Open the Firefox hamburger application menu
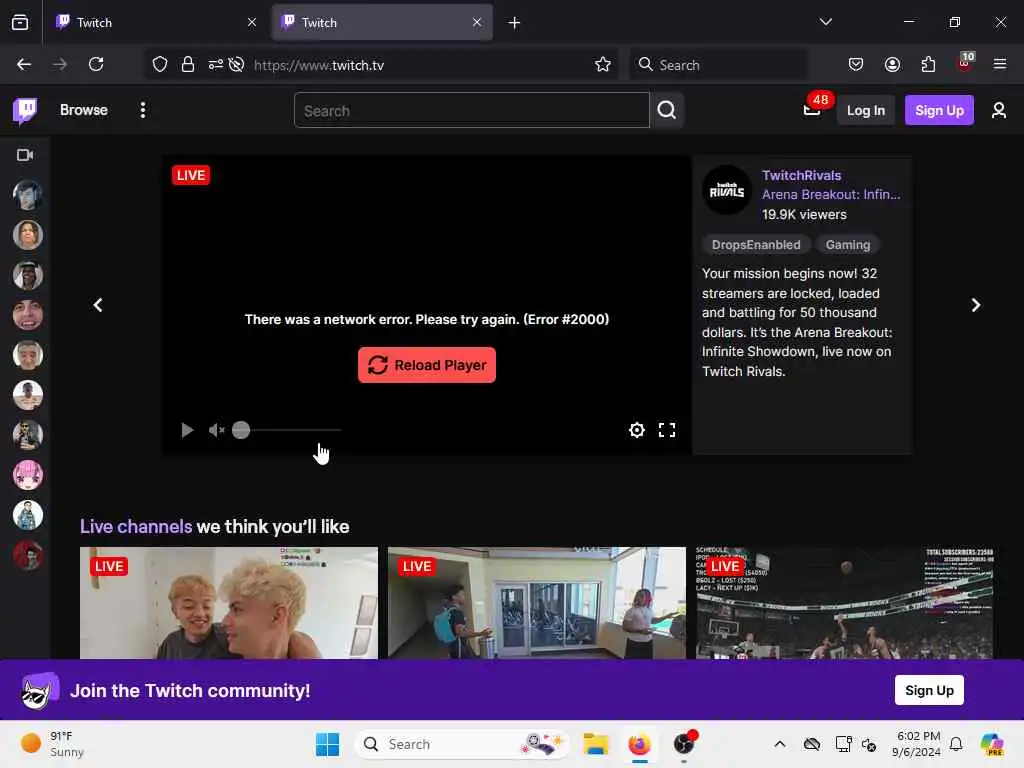The height and width of the screenshot is (768, 1024). pyautogui.click(x=1000, y=64)
